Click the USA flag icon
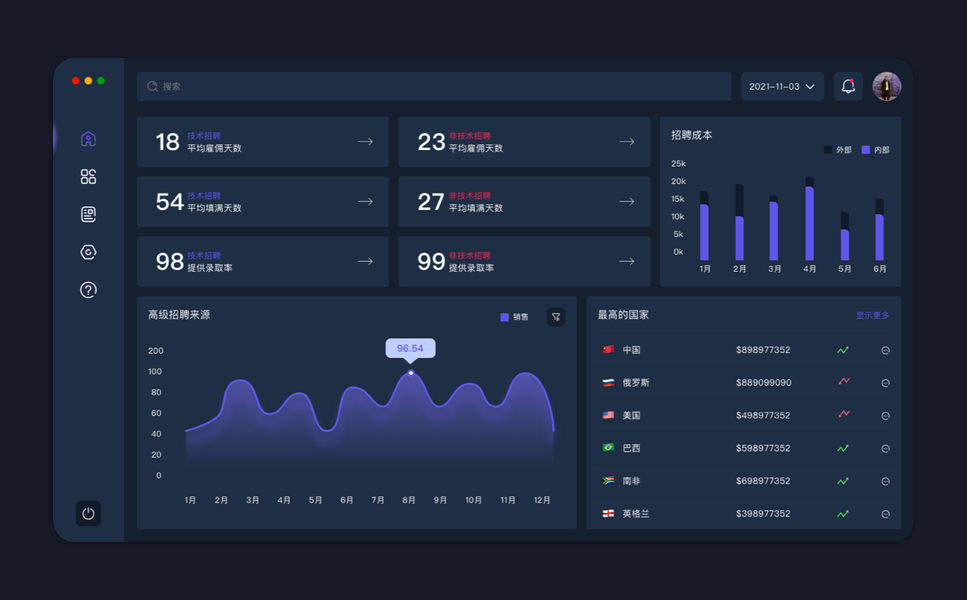The height and width of the screenshot is (600, 967). pos(608,415)
